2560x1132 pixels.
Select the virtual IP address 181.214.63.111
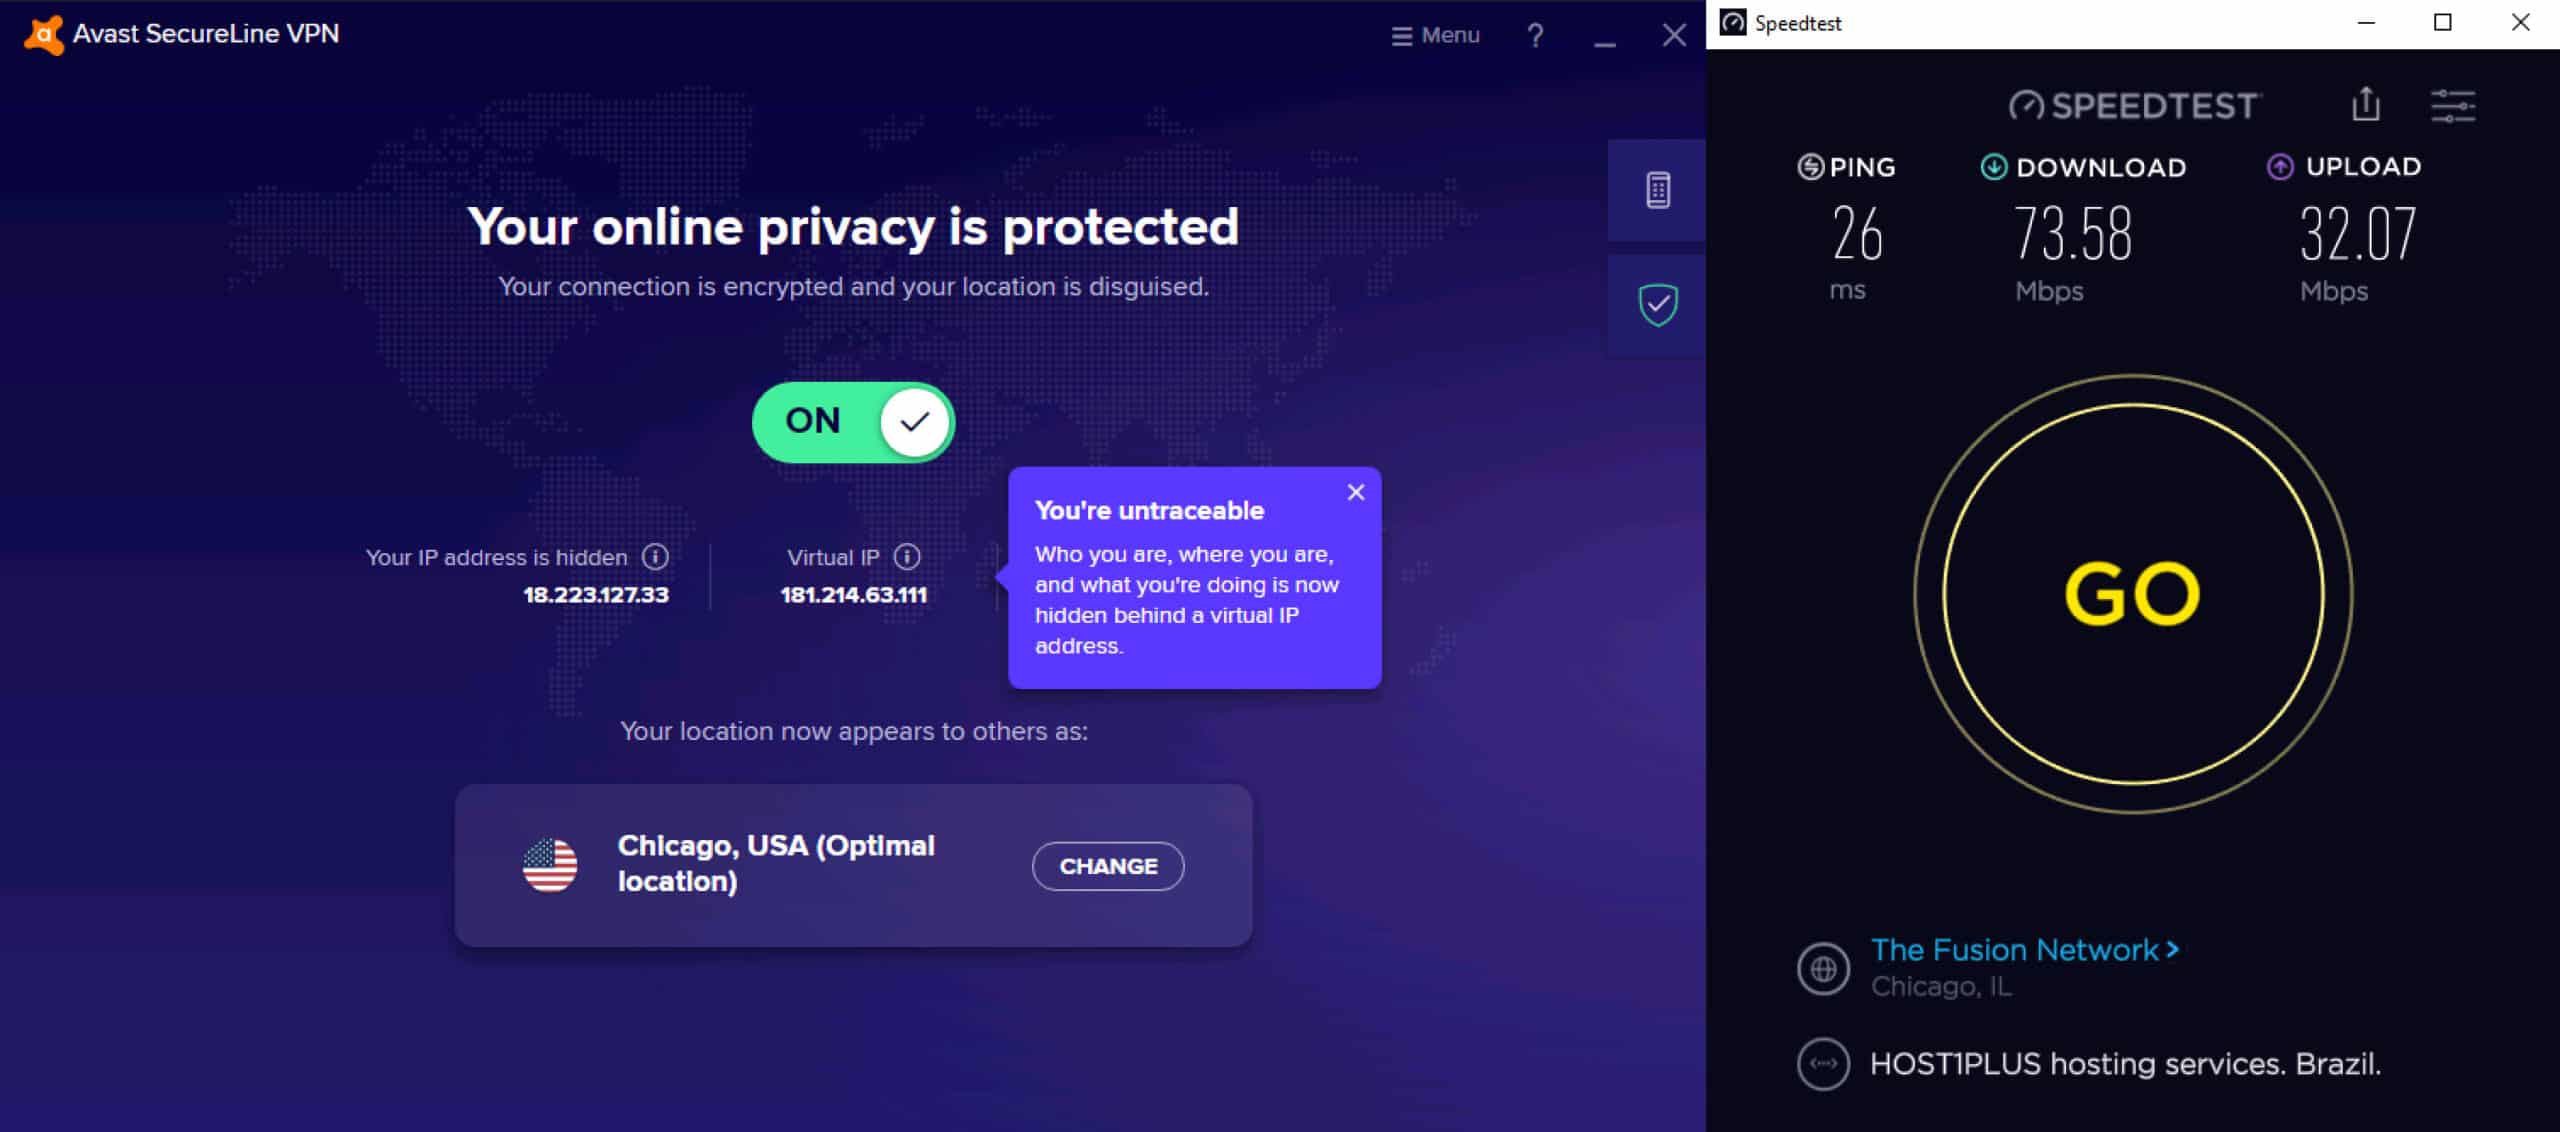(853, 595)
